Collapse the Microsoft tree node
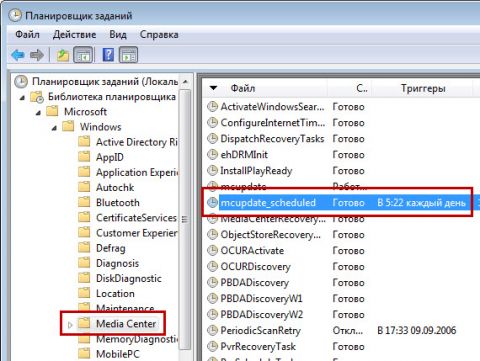 (x=38, y=113)
